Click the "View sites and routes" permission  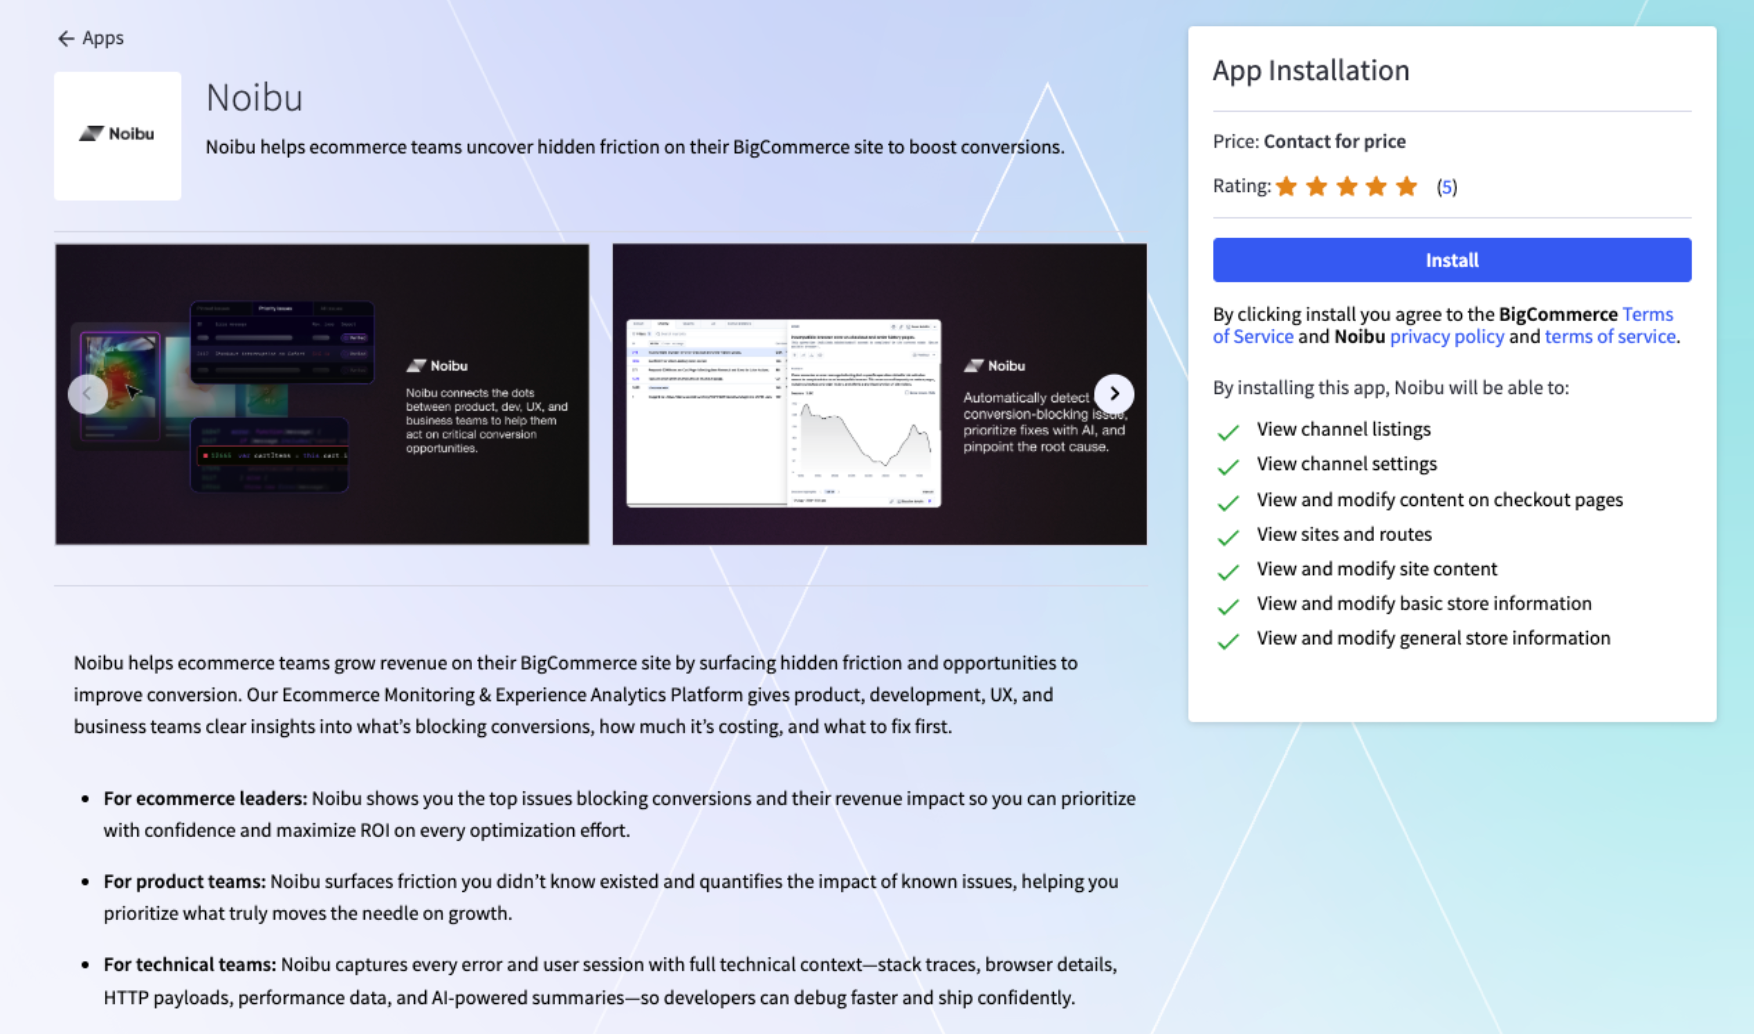click(1344, 534)
